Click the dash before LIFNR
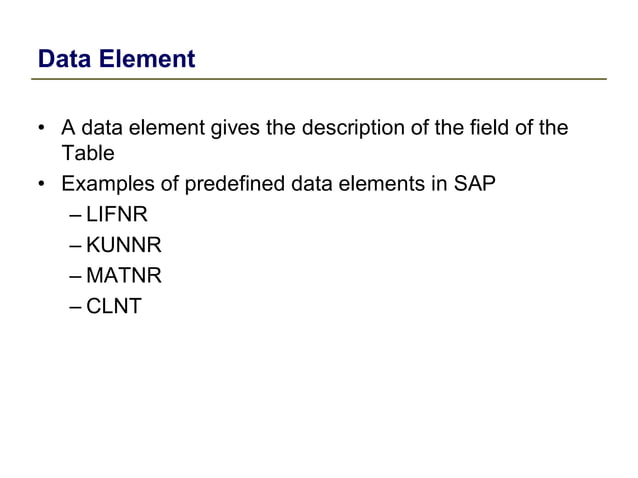The height and width of the screenshot is (478, 638). [x=77, y=214]
